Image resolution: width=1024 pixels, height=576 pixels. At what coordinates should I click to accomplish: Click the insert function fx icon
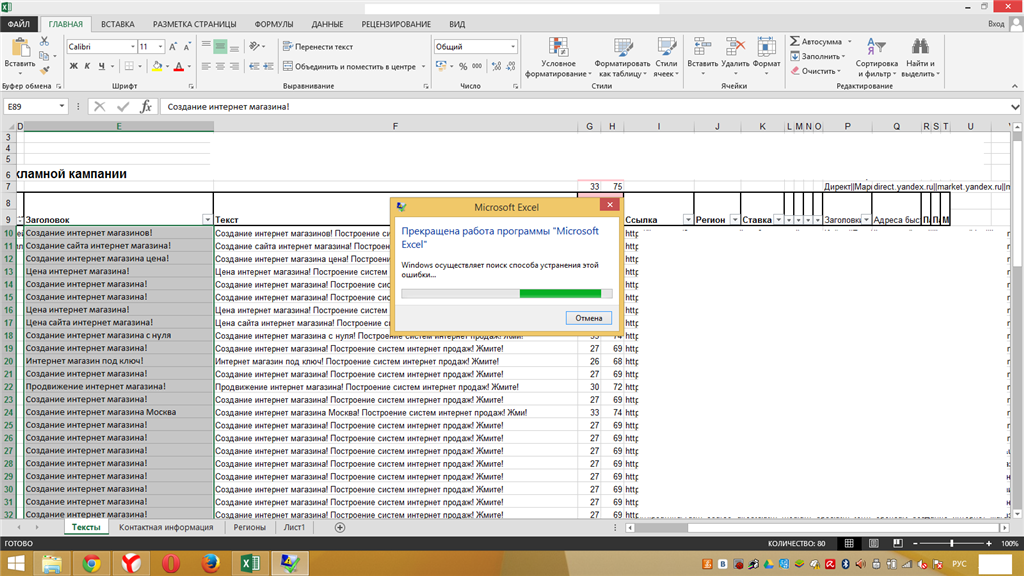[x=146, y=106]
